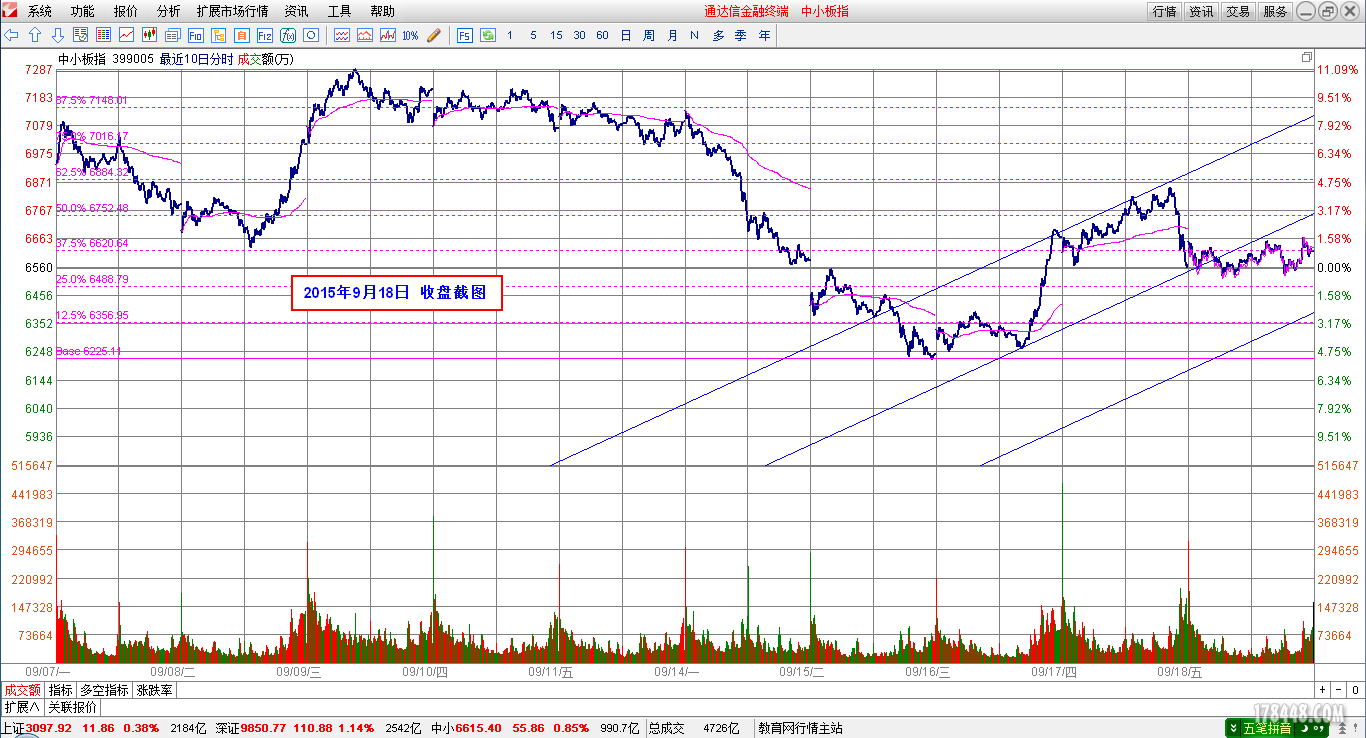Click the blue wave lines chart icon
Screen dimensions: 1366x738
pos(341,35)
